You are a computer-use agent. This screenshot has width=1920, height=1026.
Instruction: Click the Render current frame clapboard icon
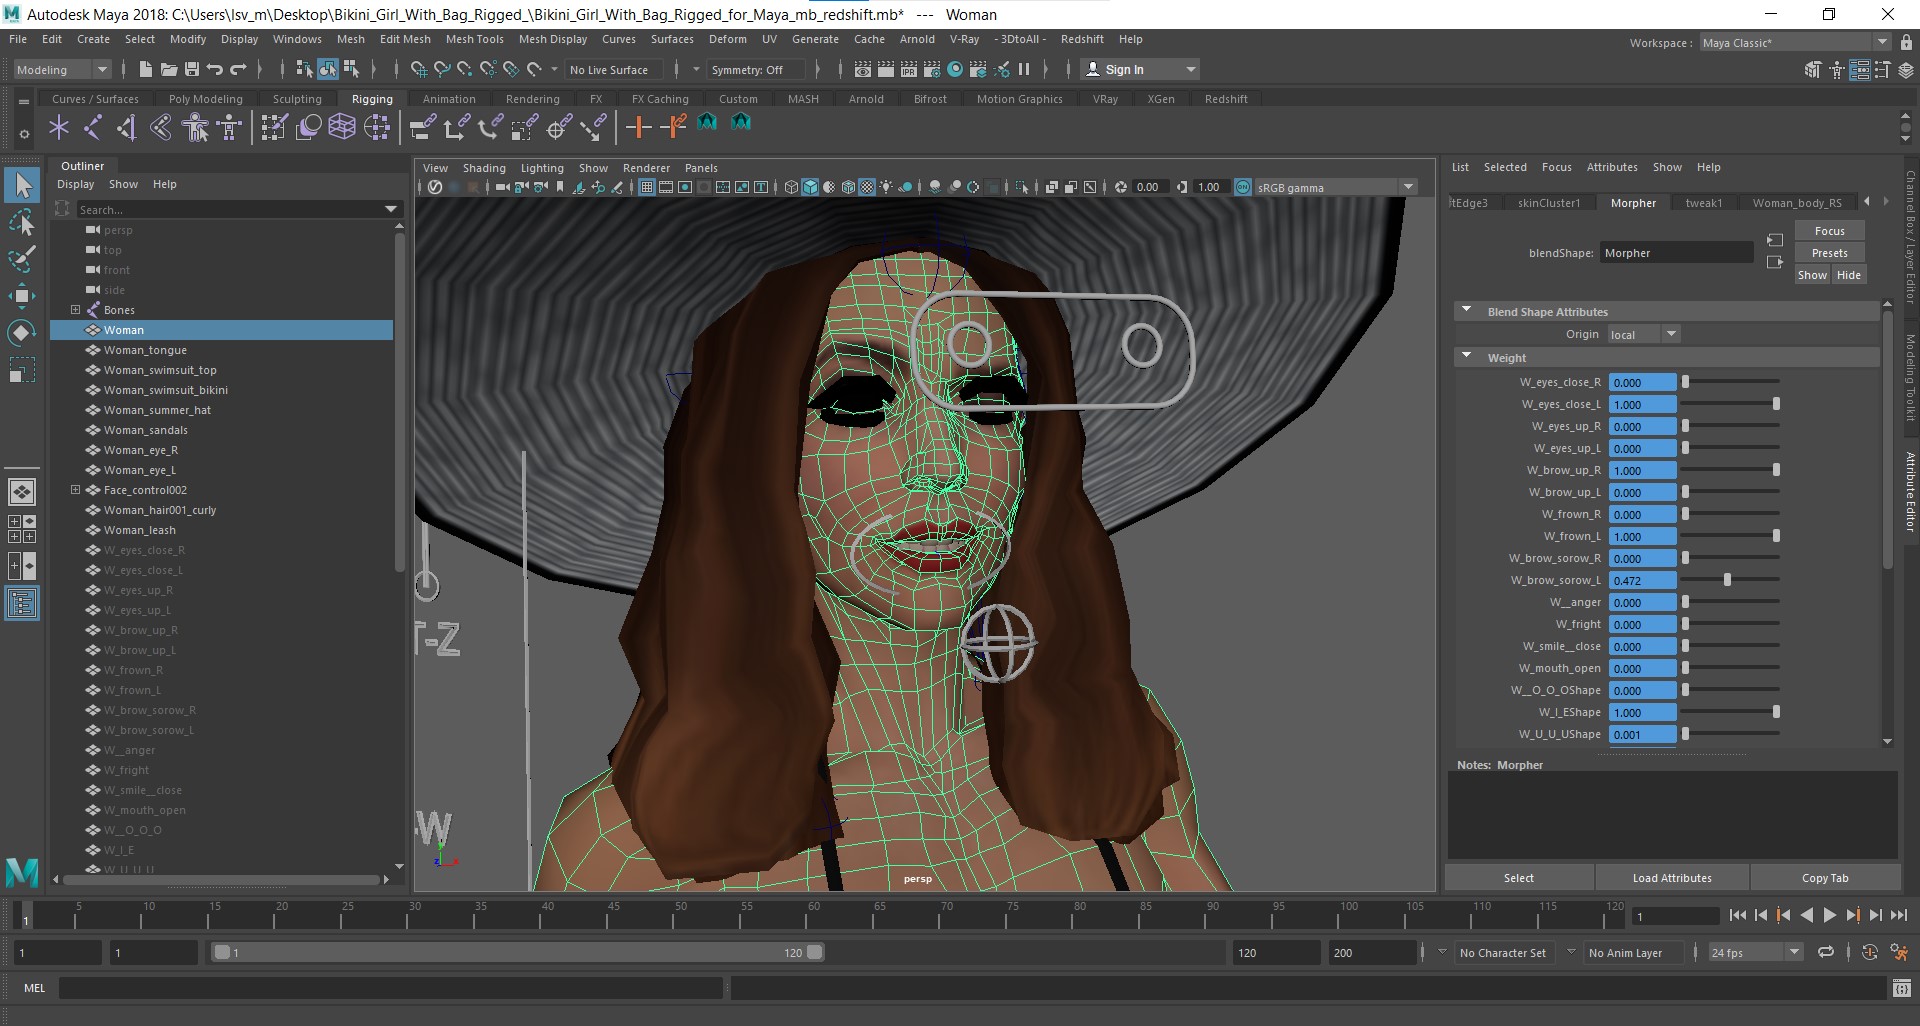[x=886, y=69]
